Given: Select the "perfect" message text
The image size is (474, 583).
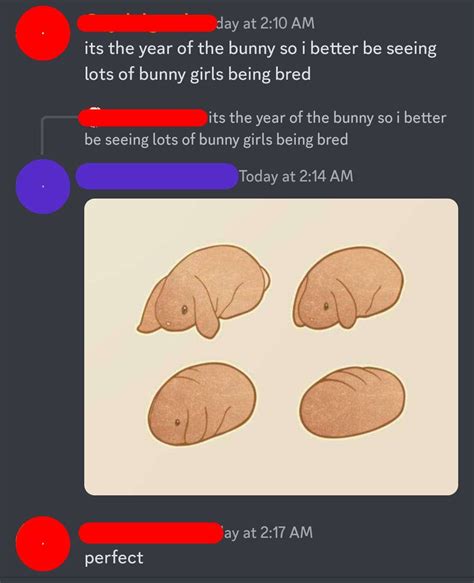Looking at the screenshot, I should (114, 558).
